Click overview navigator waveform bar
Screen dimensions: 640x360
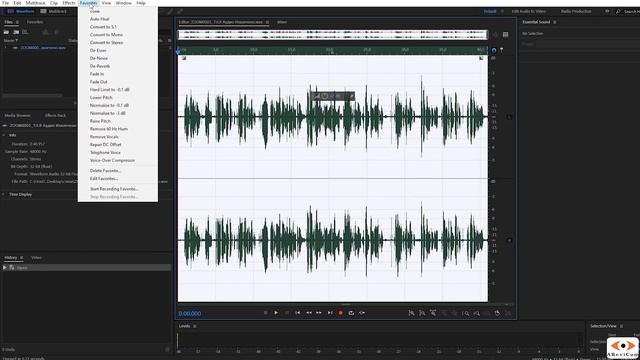pos(333,35)
